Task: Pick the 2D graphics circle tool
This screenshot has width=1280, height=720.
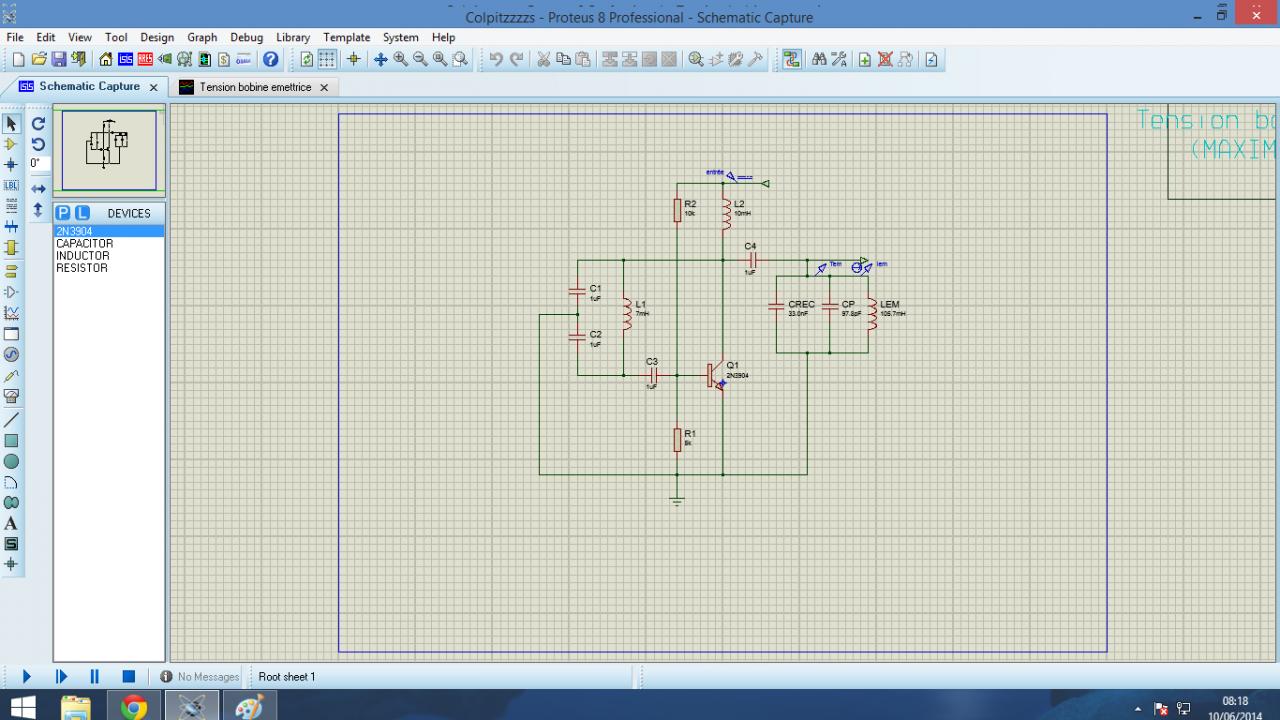Action: 11,462
